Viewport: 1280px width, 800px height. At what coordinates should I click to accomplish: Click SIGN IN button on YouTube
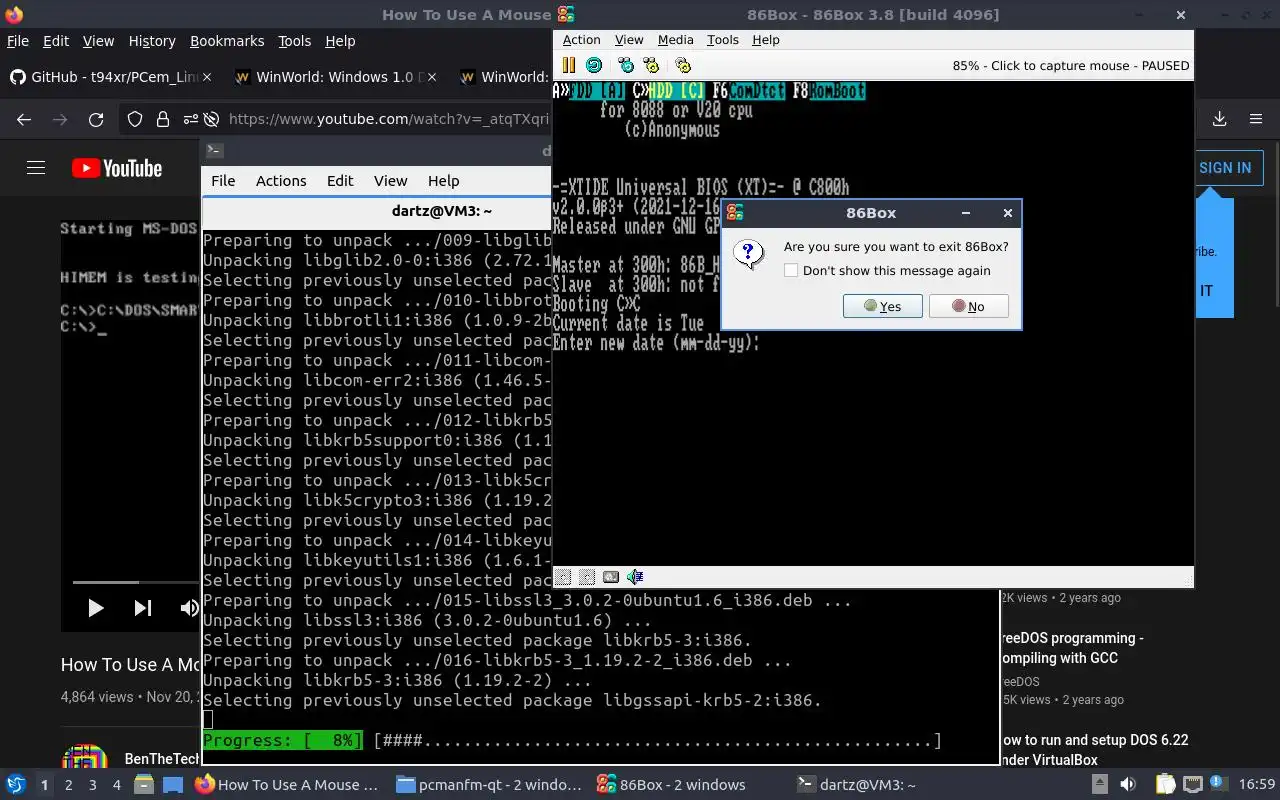[1225, 168]
